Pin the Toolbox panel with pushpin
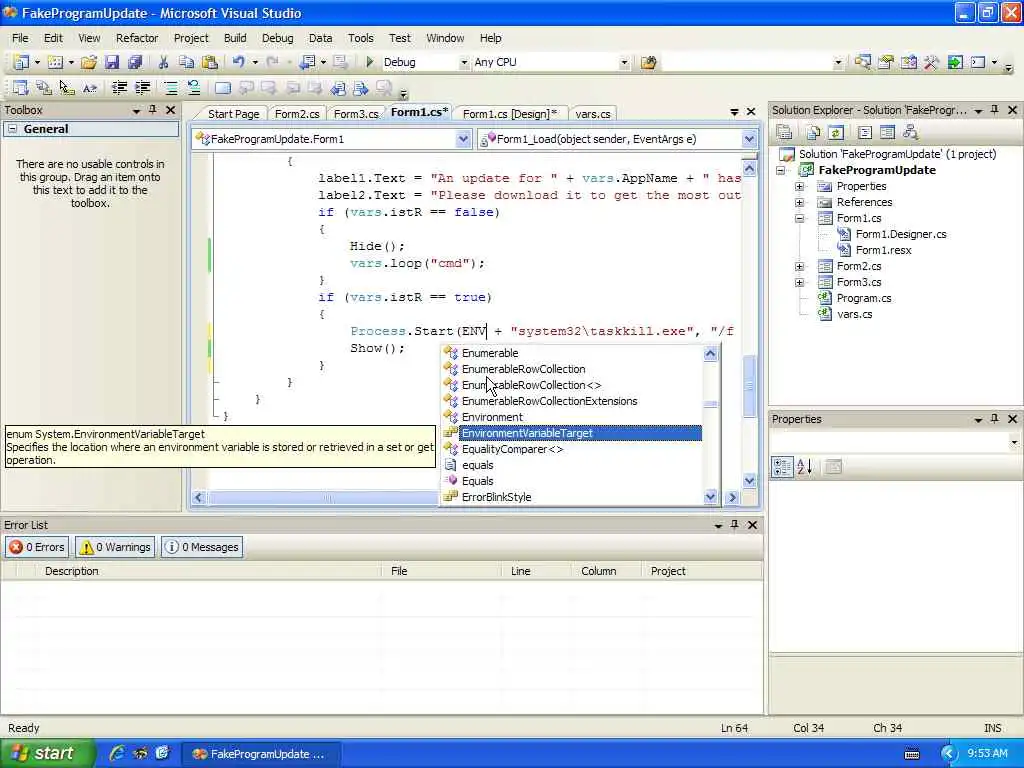 [x=153, y=110]
